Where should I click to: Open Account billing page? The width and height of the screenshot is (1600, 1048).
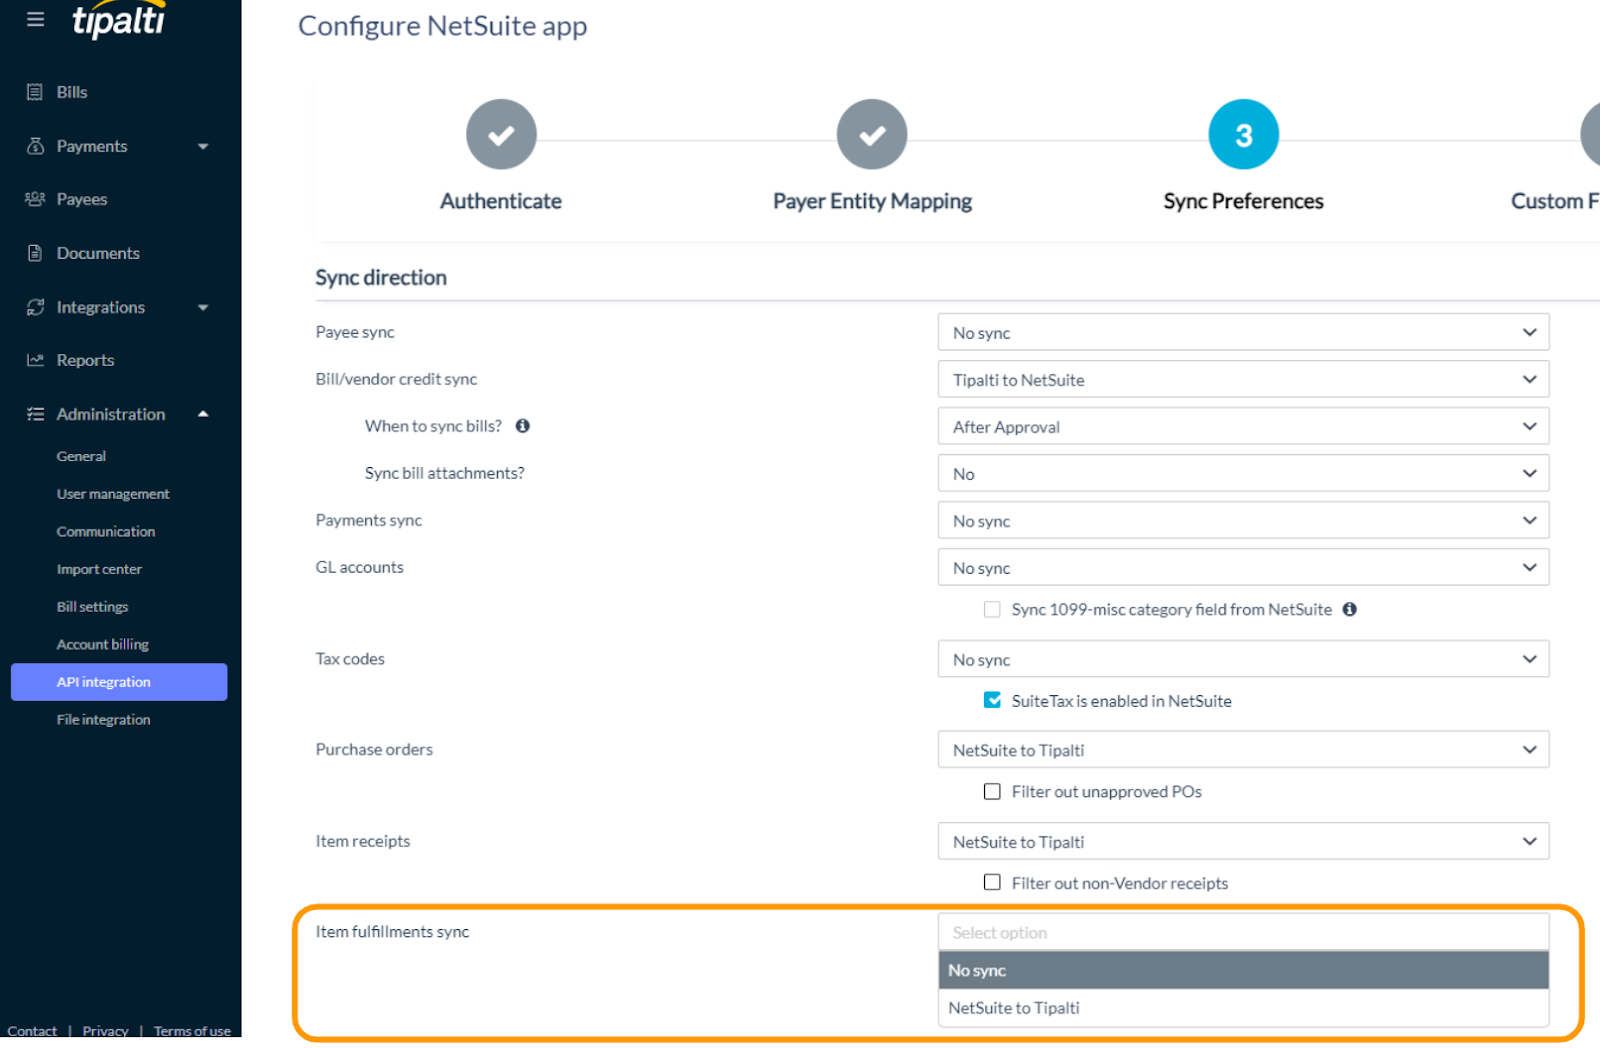click(x=102, y=644)
